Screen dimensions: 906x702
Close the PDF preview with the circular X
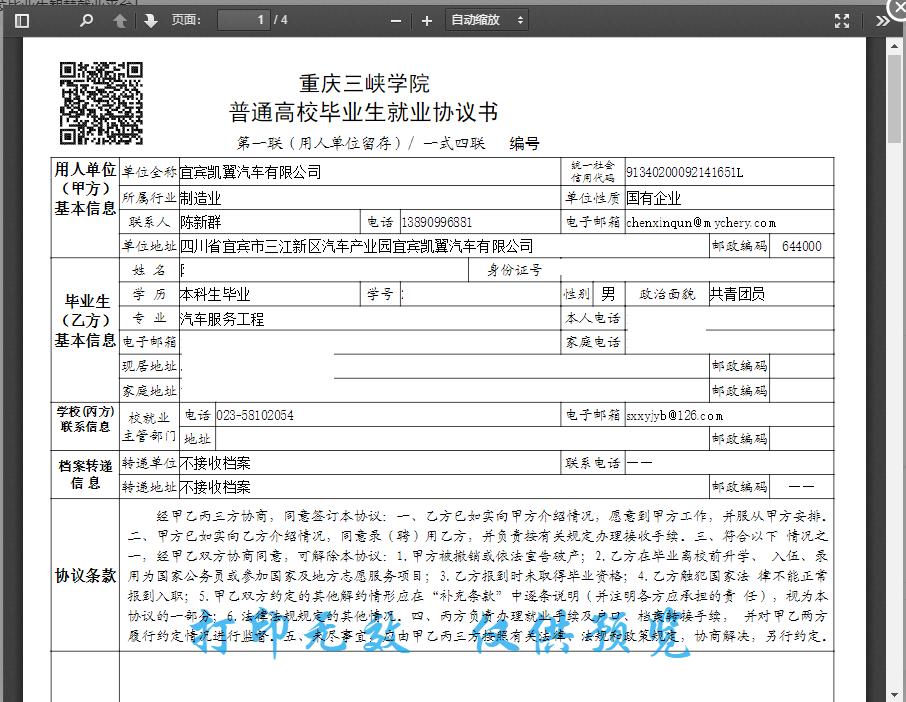click(x=895, y=10)
